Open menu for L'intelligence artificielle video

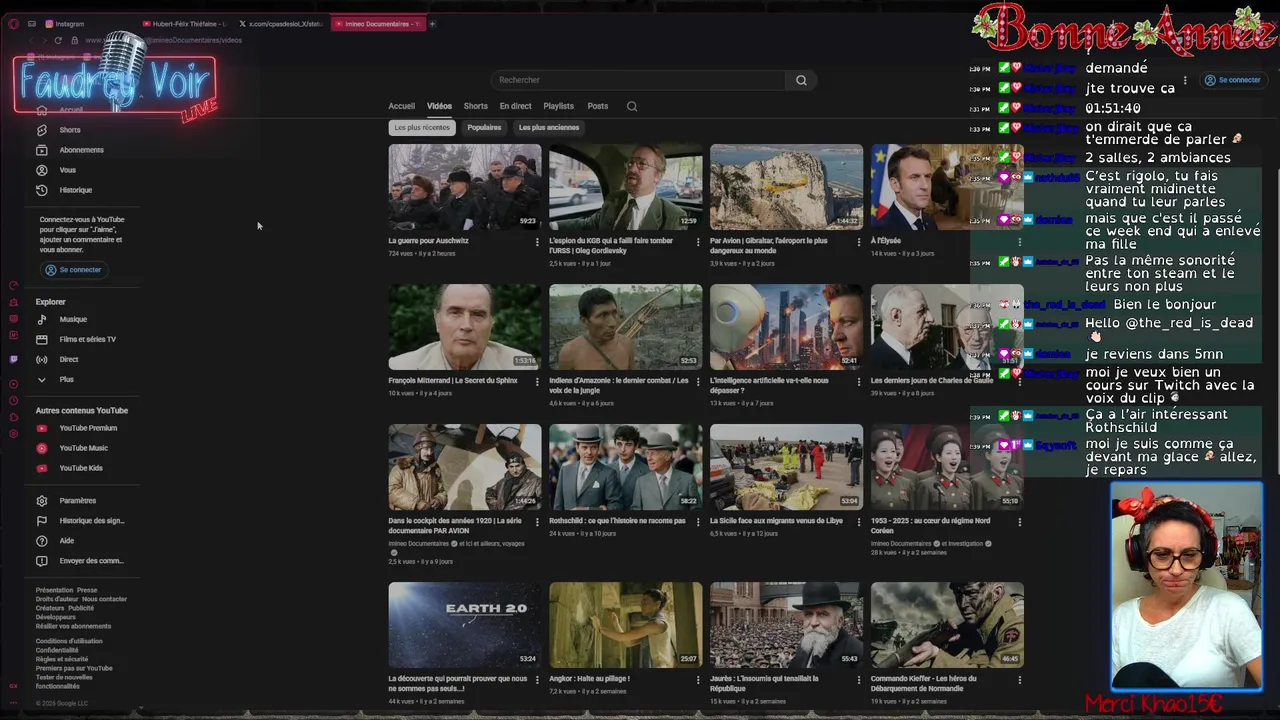(x=859, y=382)
